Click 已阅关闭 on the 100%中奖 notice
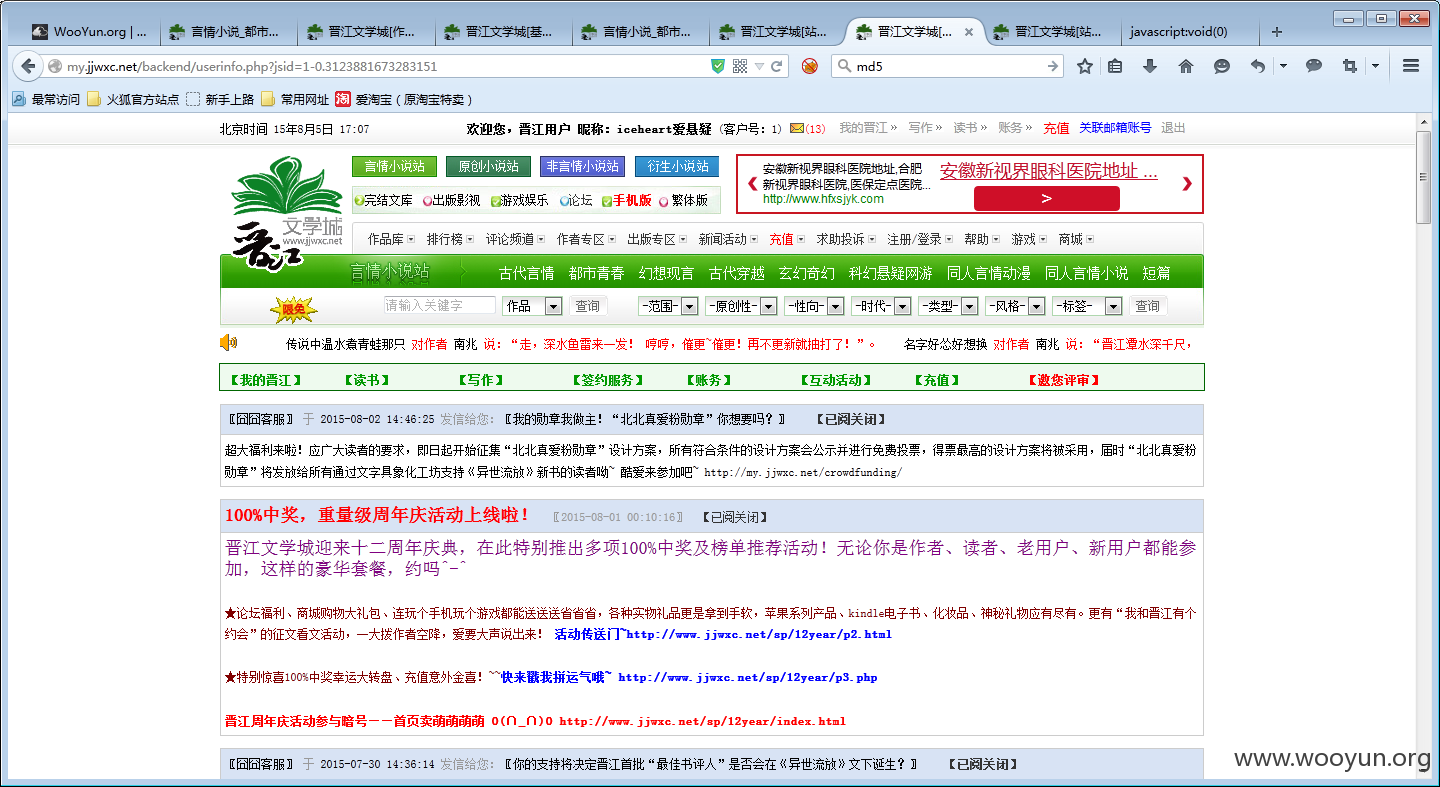 (735, 517)
